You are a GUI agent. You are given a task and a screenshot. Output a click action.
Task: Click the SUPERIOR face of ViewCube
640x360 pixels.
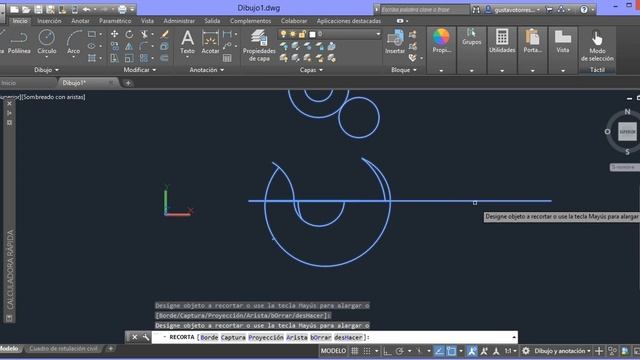[627, 132]
